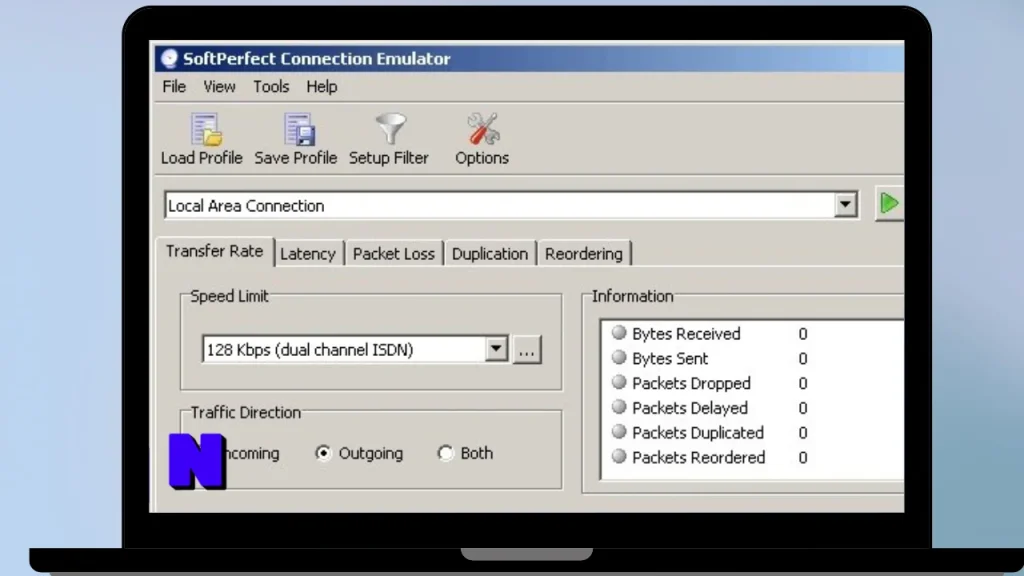Viewport: 1024px width, 576px height.
Task: Open the Help menu
Action: (322, 86)
